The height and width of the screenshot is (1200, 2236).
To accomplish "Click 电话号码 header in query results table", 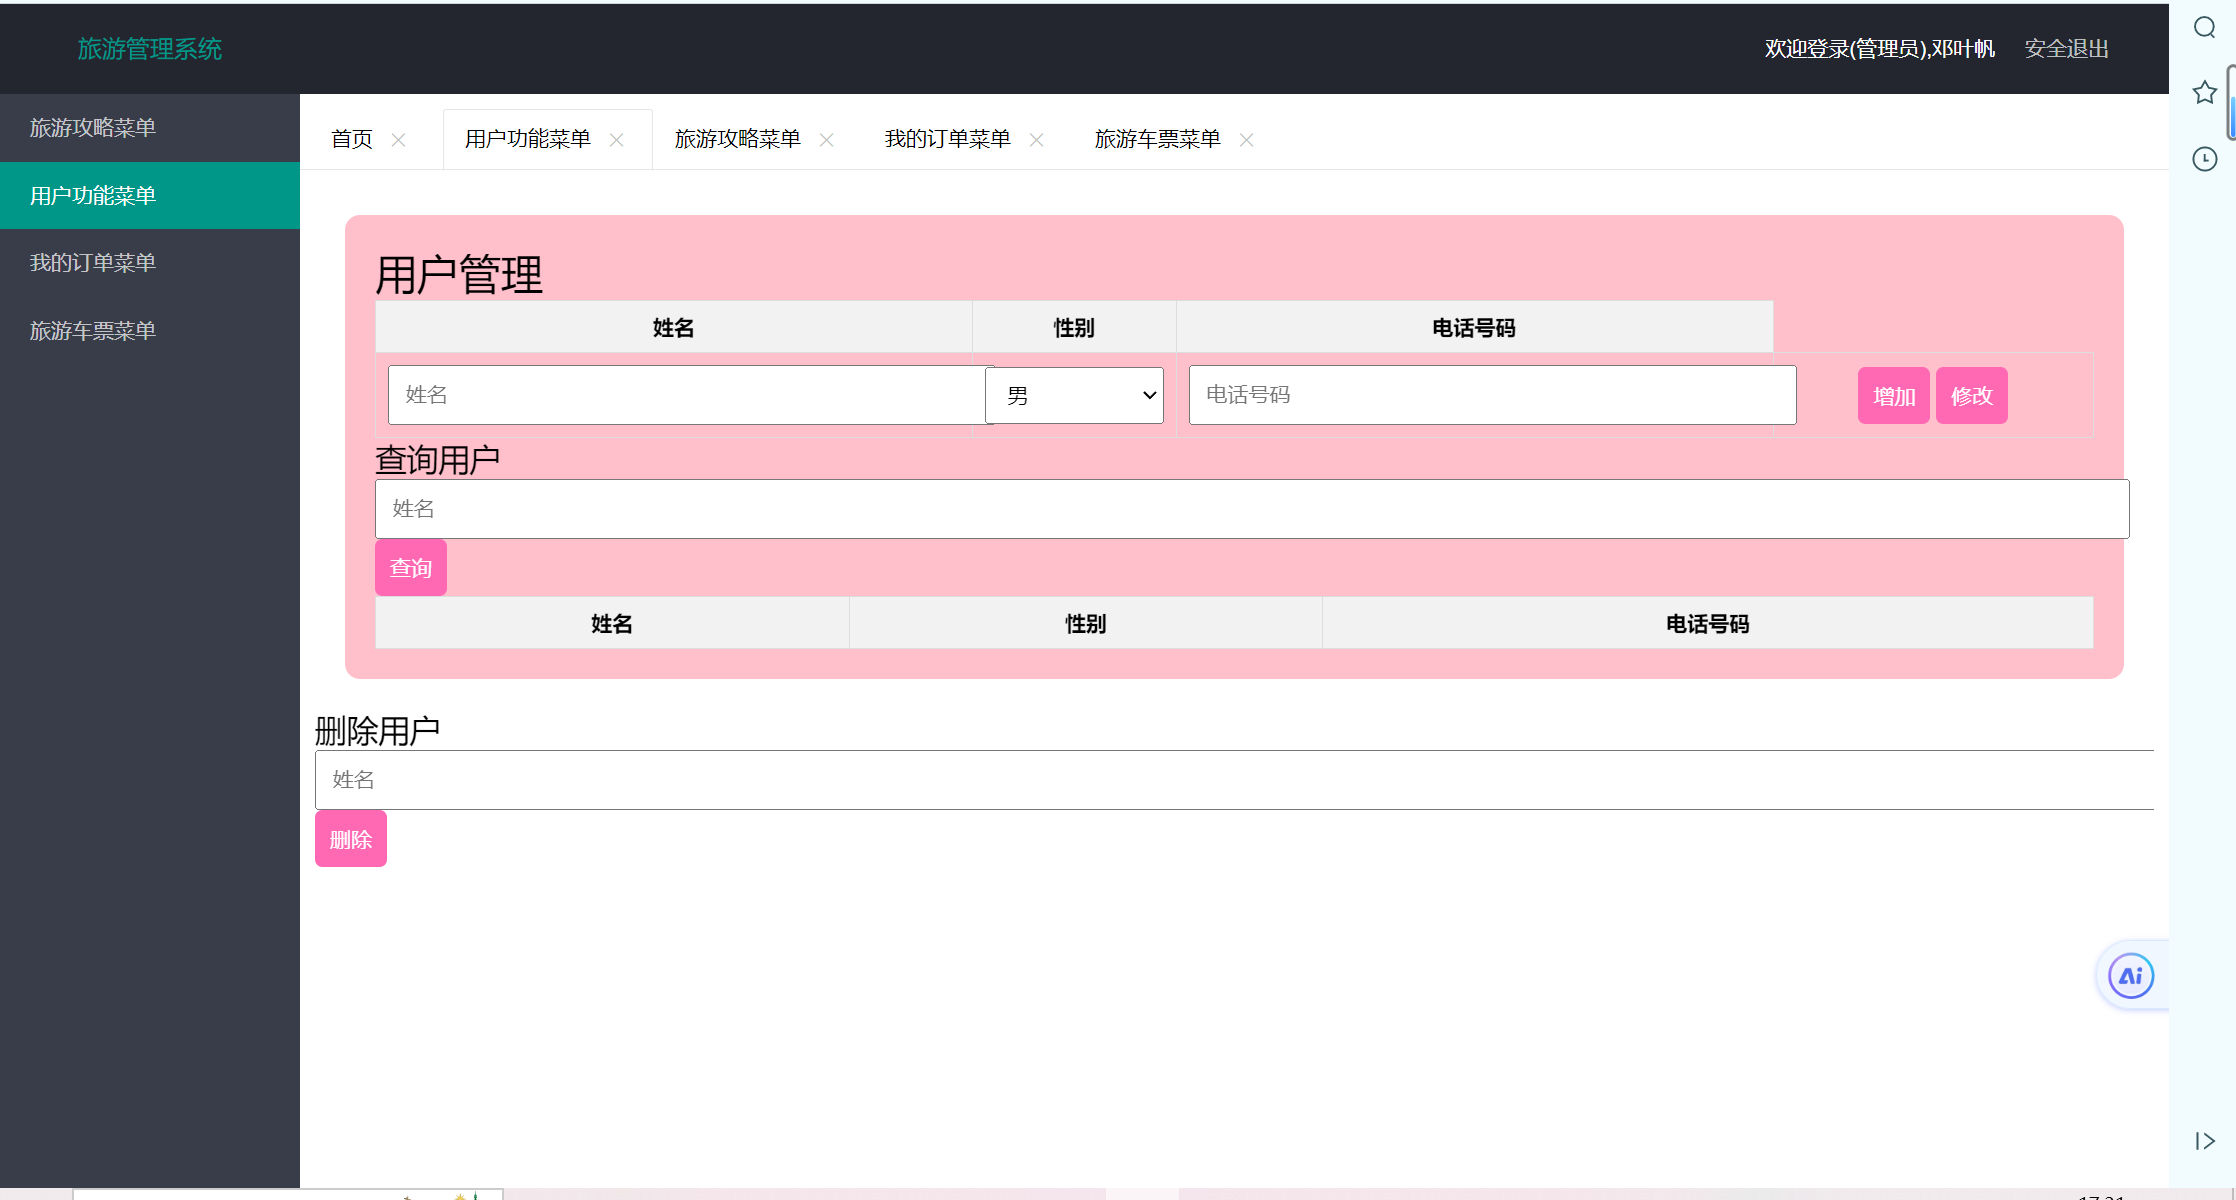I will (1708, 624).
